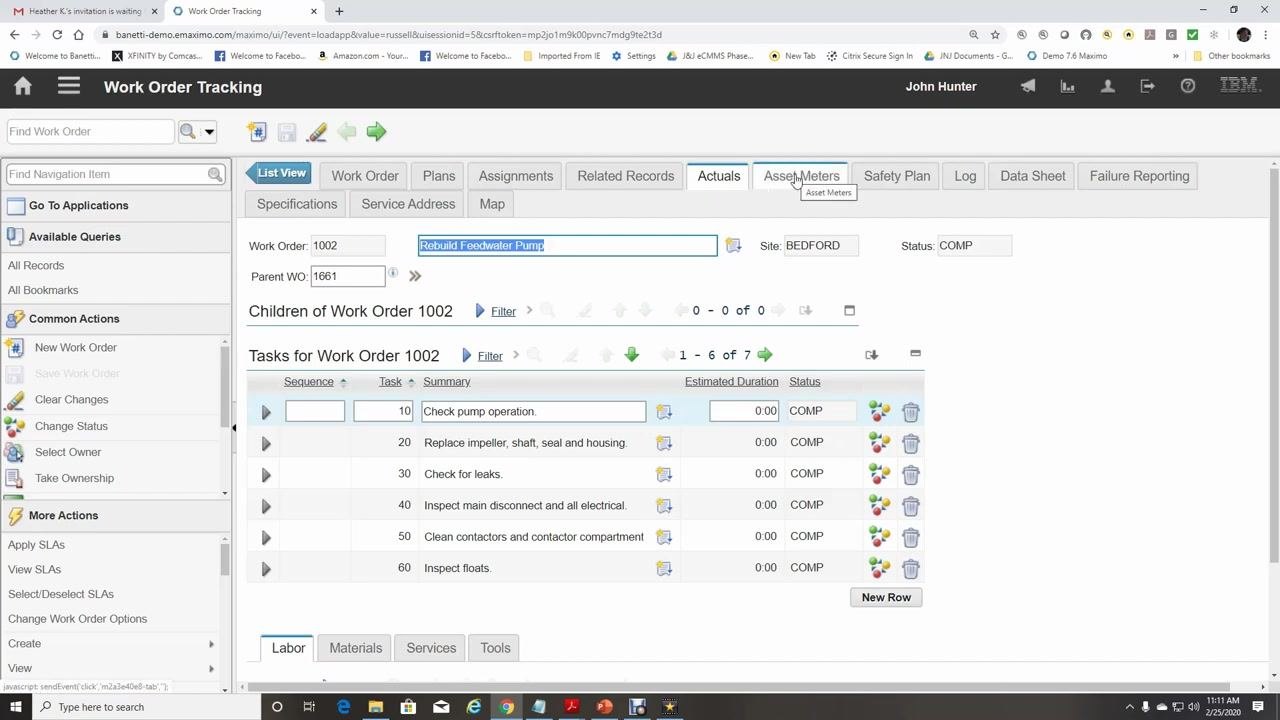Click the New Work Order toolbar icon
This screenshot has height=720, width=1280.
257,132
